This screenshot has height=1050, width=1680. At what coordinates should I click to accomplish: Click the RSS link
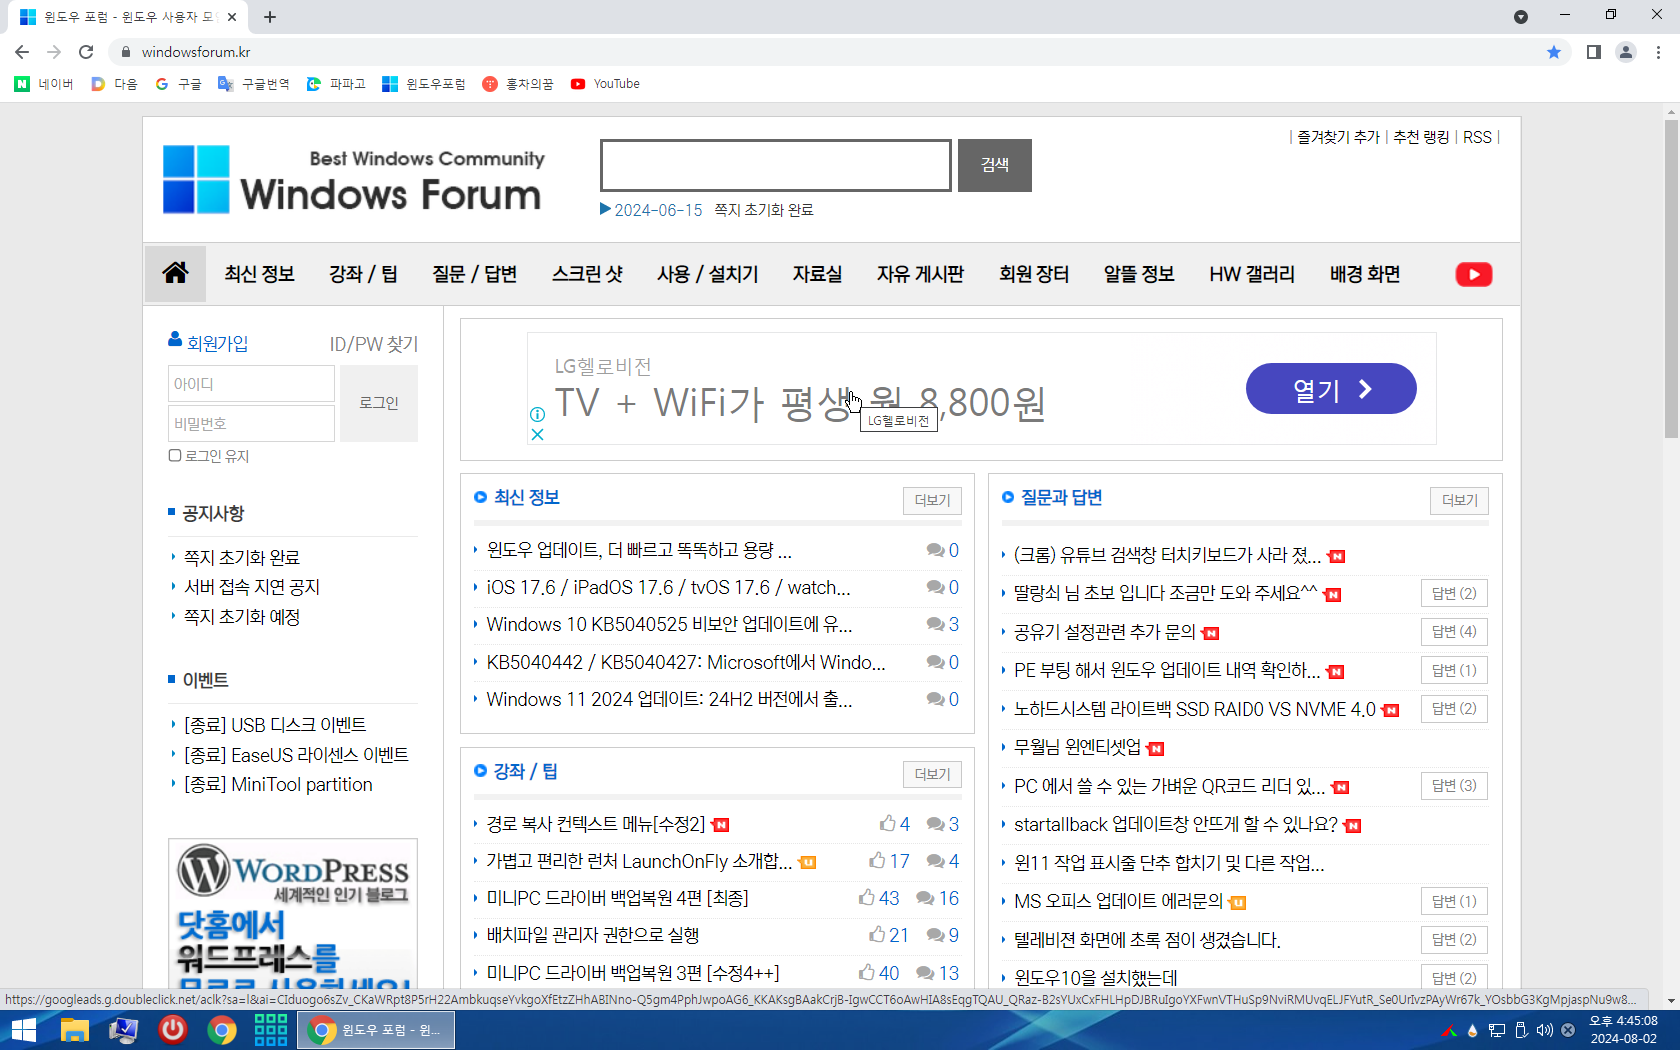(1477, 137)
